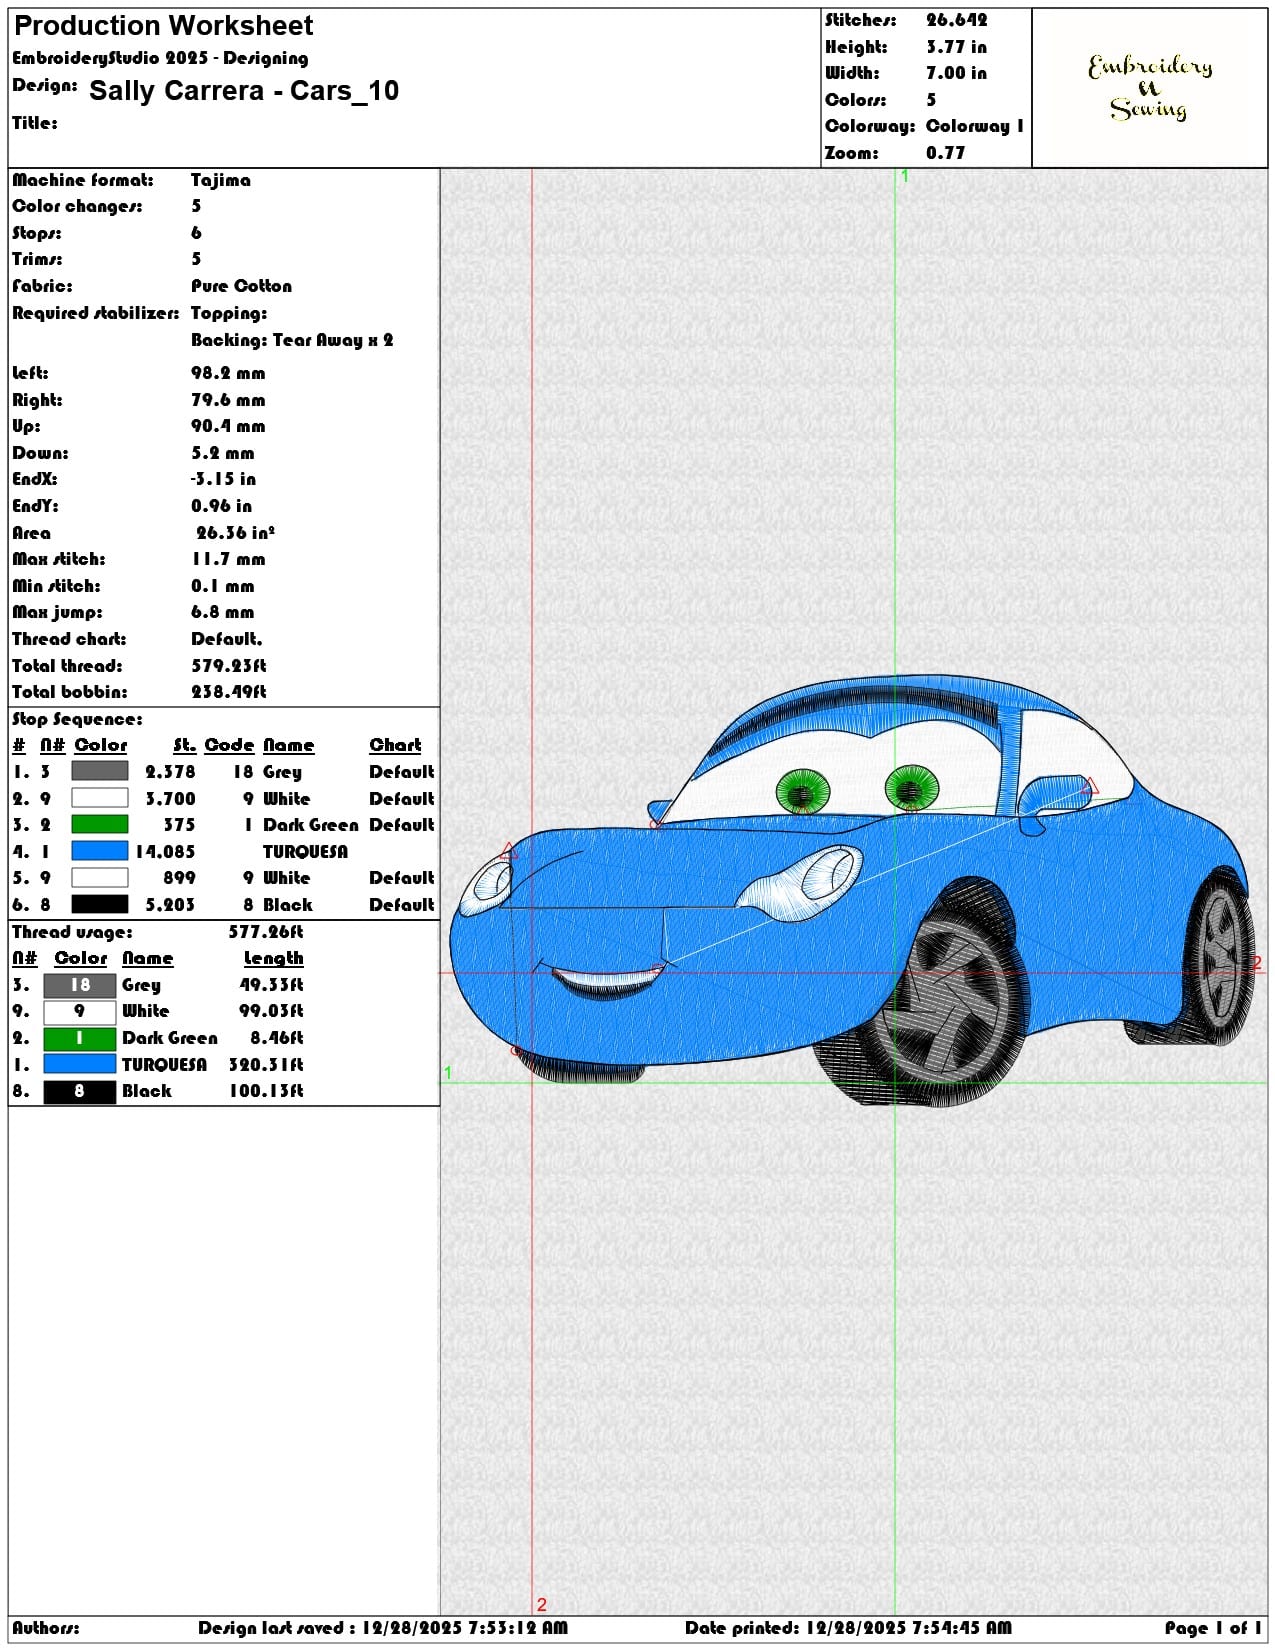This screenshot has width=1275, height=1650.
Task: Click the 'Dark Green' name in stop sequence
Action: click(310, 825)
